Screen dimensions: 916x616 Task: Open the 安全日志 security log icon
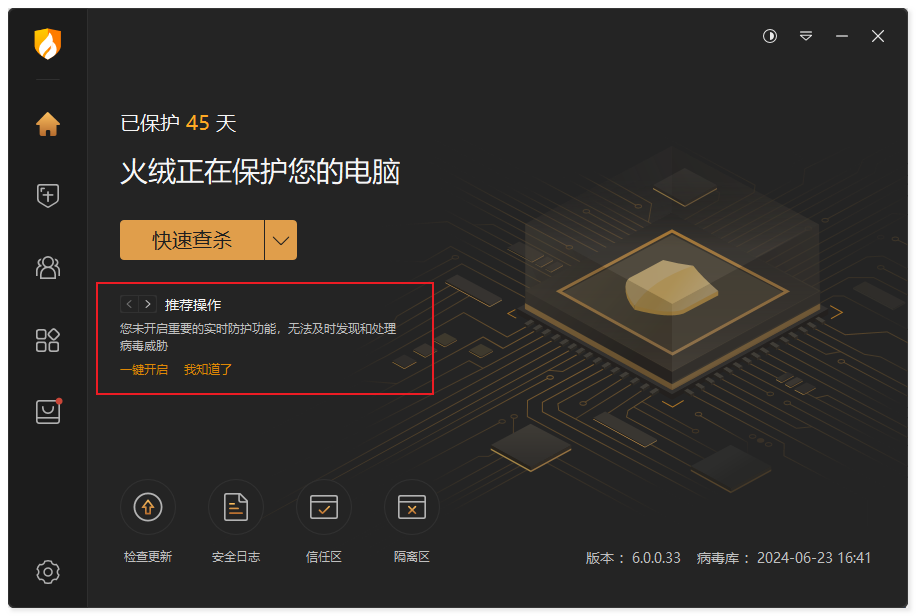click(236, 507)
